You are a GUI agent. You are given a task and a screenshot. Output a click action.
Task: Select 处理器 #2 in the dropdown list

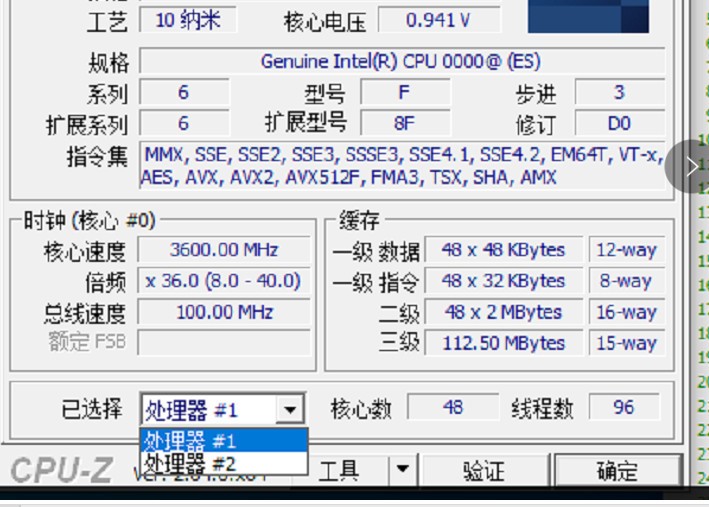(224, 463)
